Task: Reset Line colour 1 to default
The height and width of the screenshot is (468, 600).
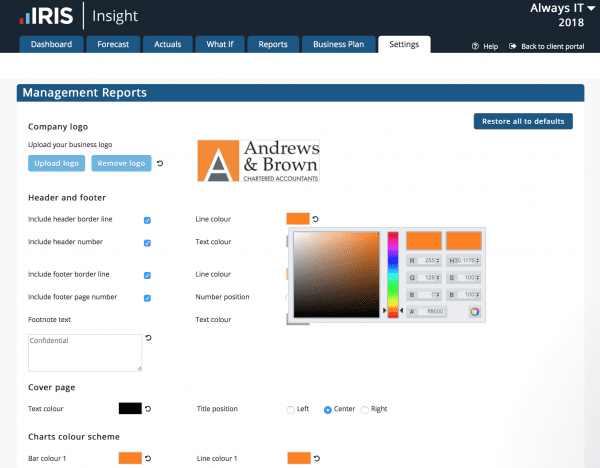Action: [317, 458]
